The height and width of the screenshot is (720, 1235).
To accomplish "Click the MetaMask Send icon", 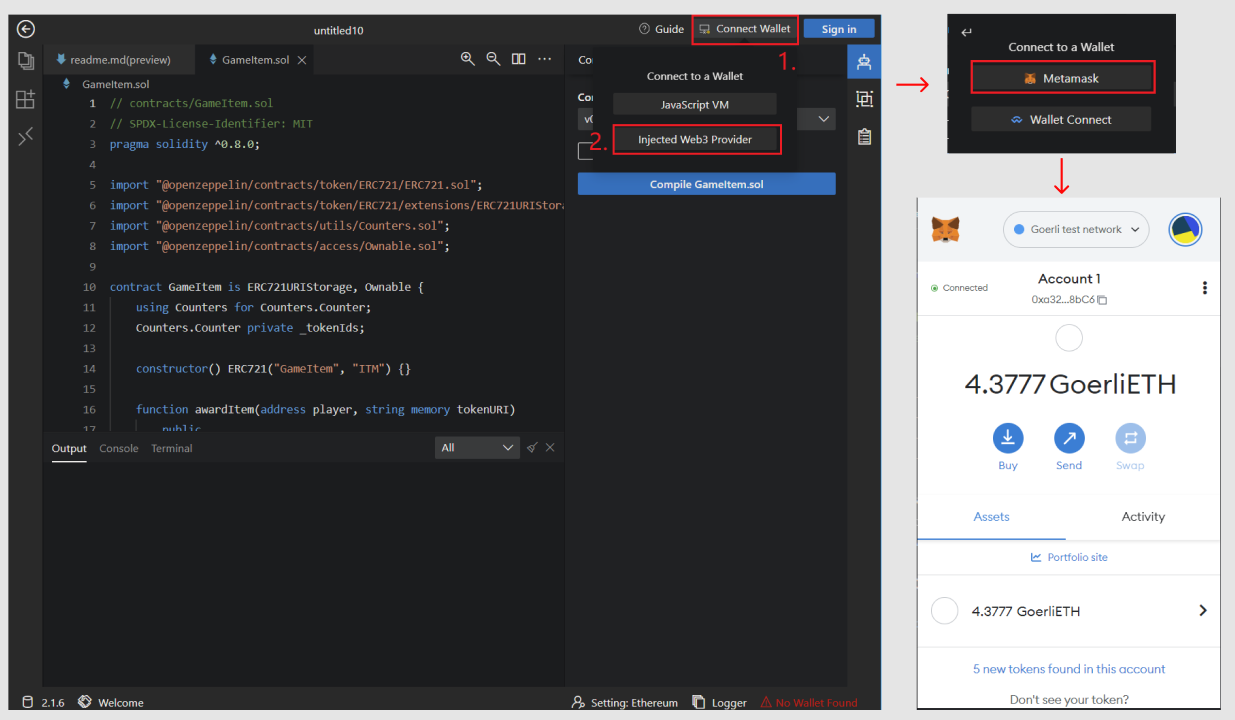I will [x=1069, y=438].
